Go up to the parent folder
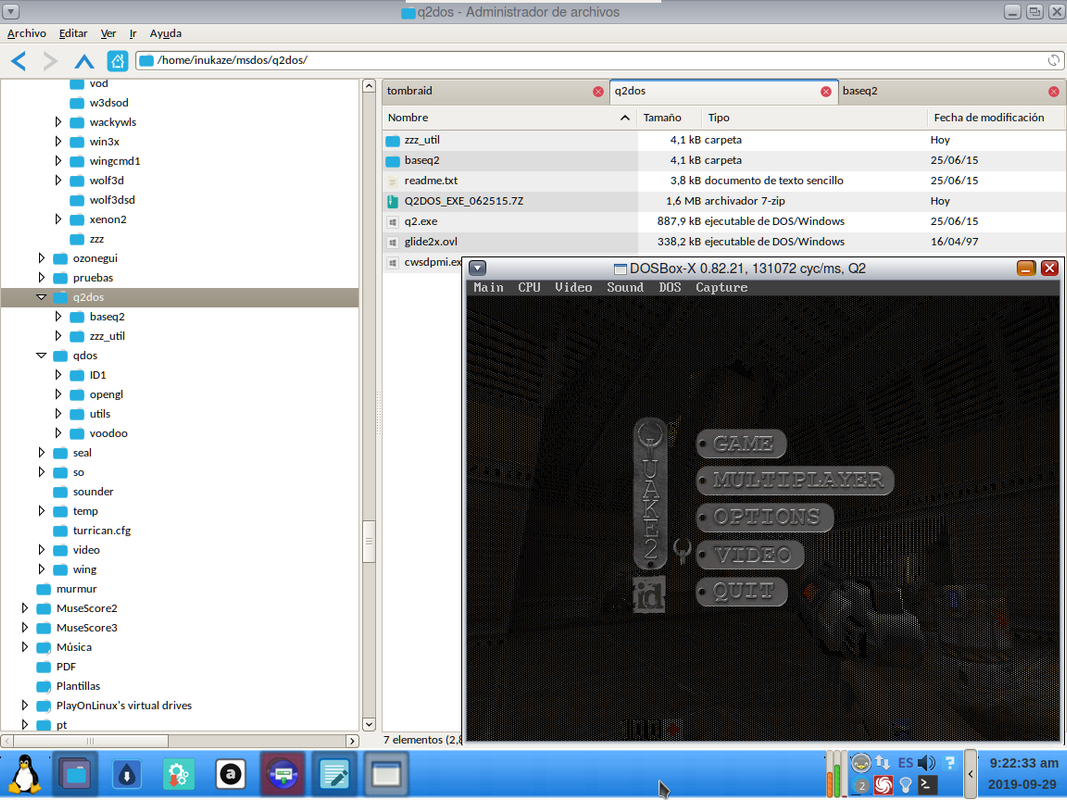The image size is (1067, 800). point(84,61)
